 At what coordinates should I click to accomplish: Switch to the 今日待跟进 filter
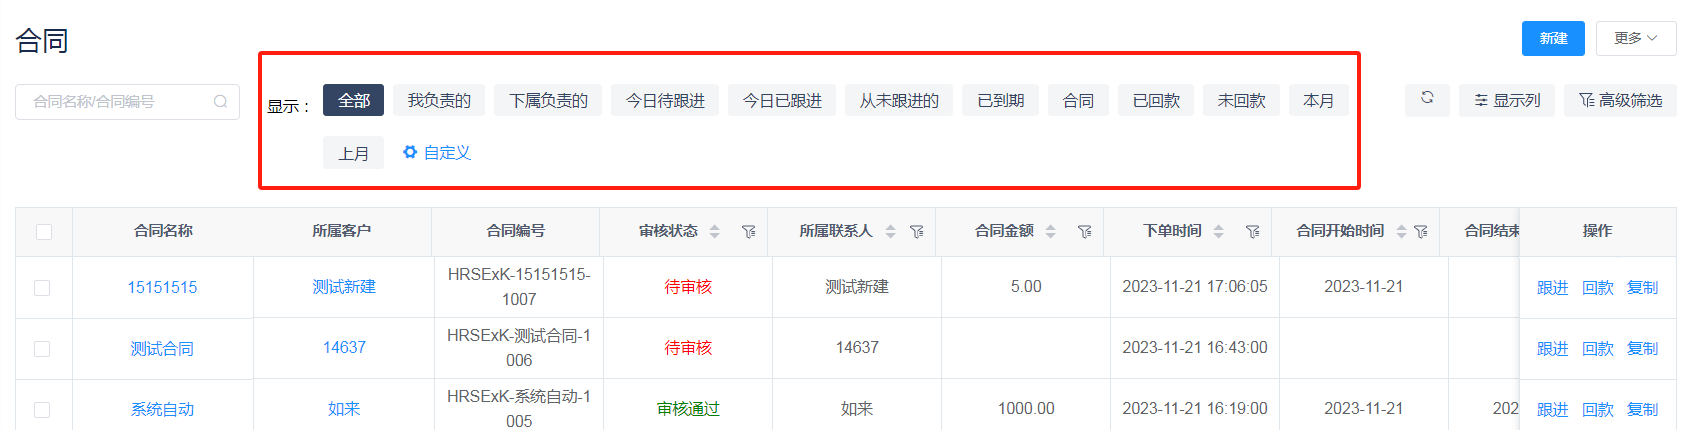(x=665, y=101)
